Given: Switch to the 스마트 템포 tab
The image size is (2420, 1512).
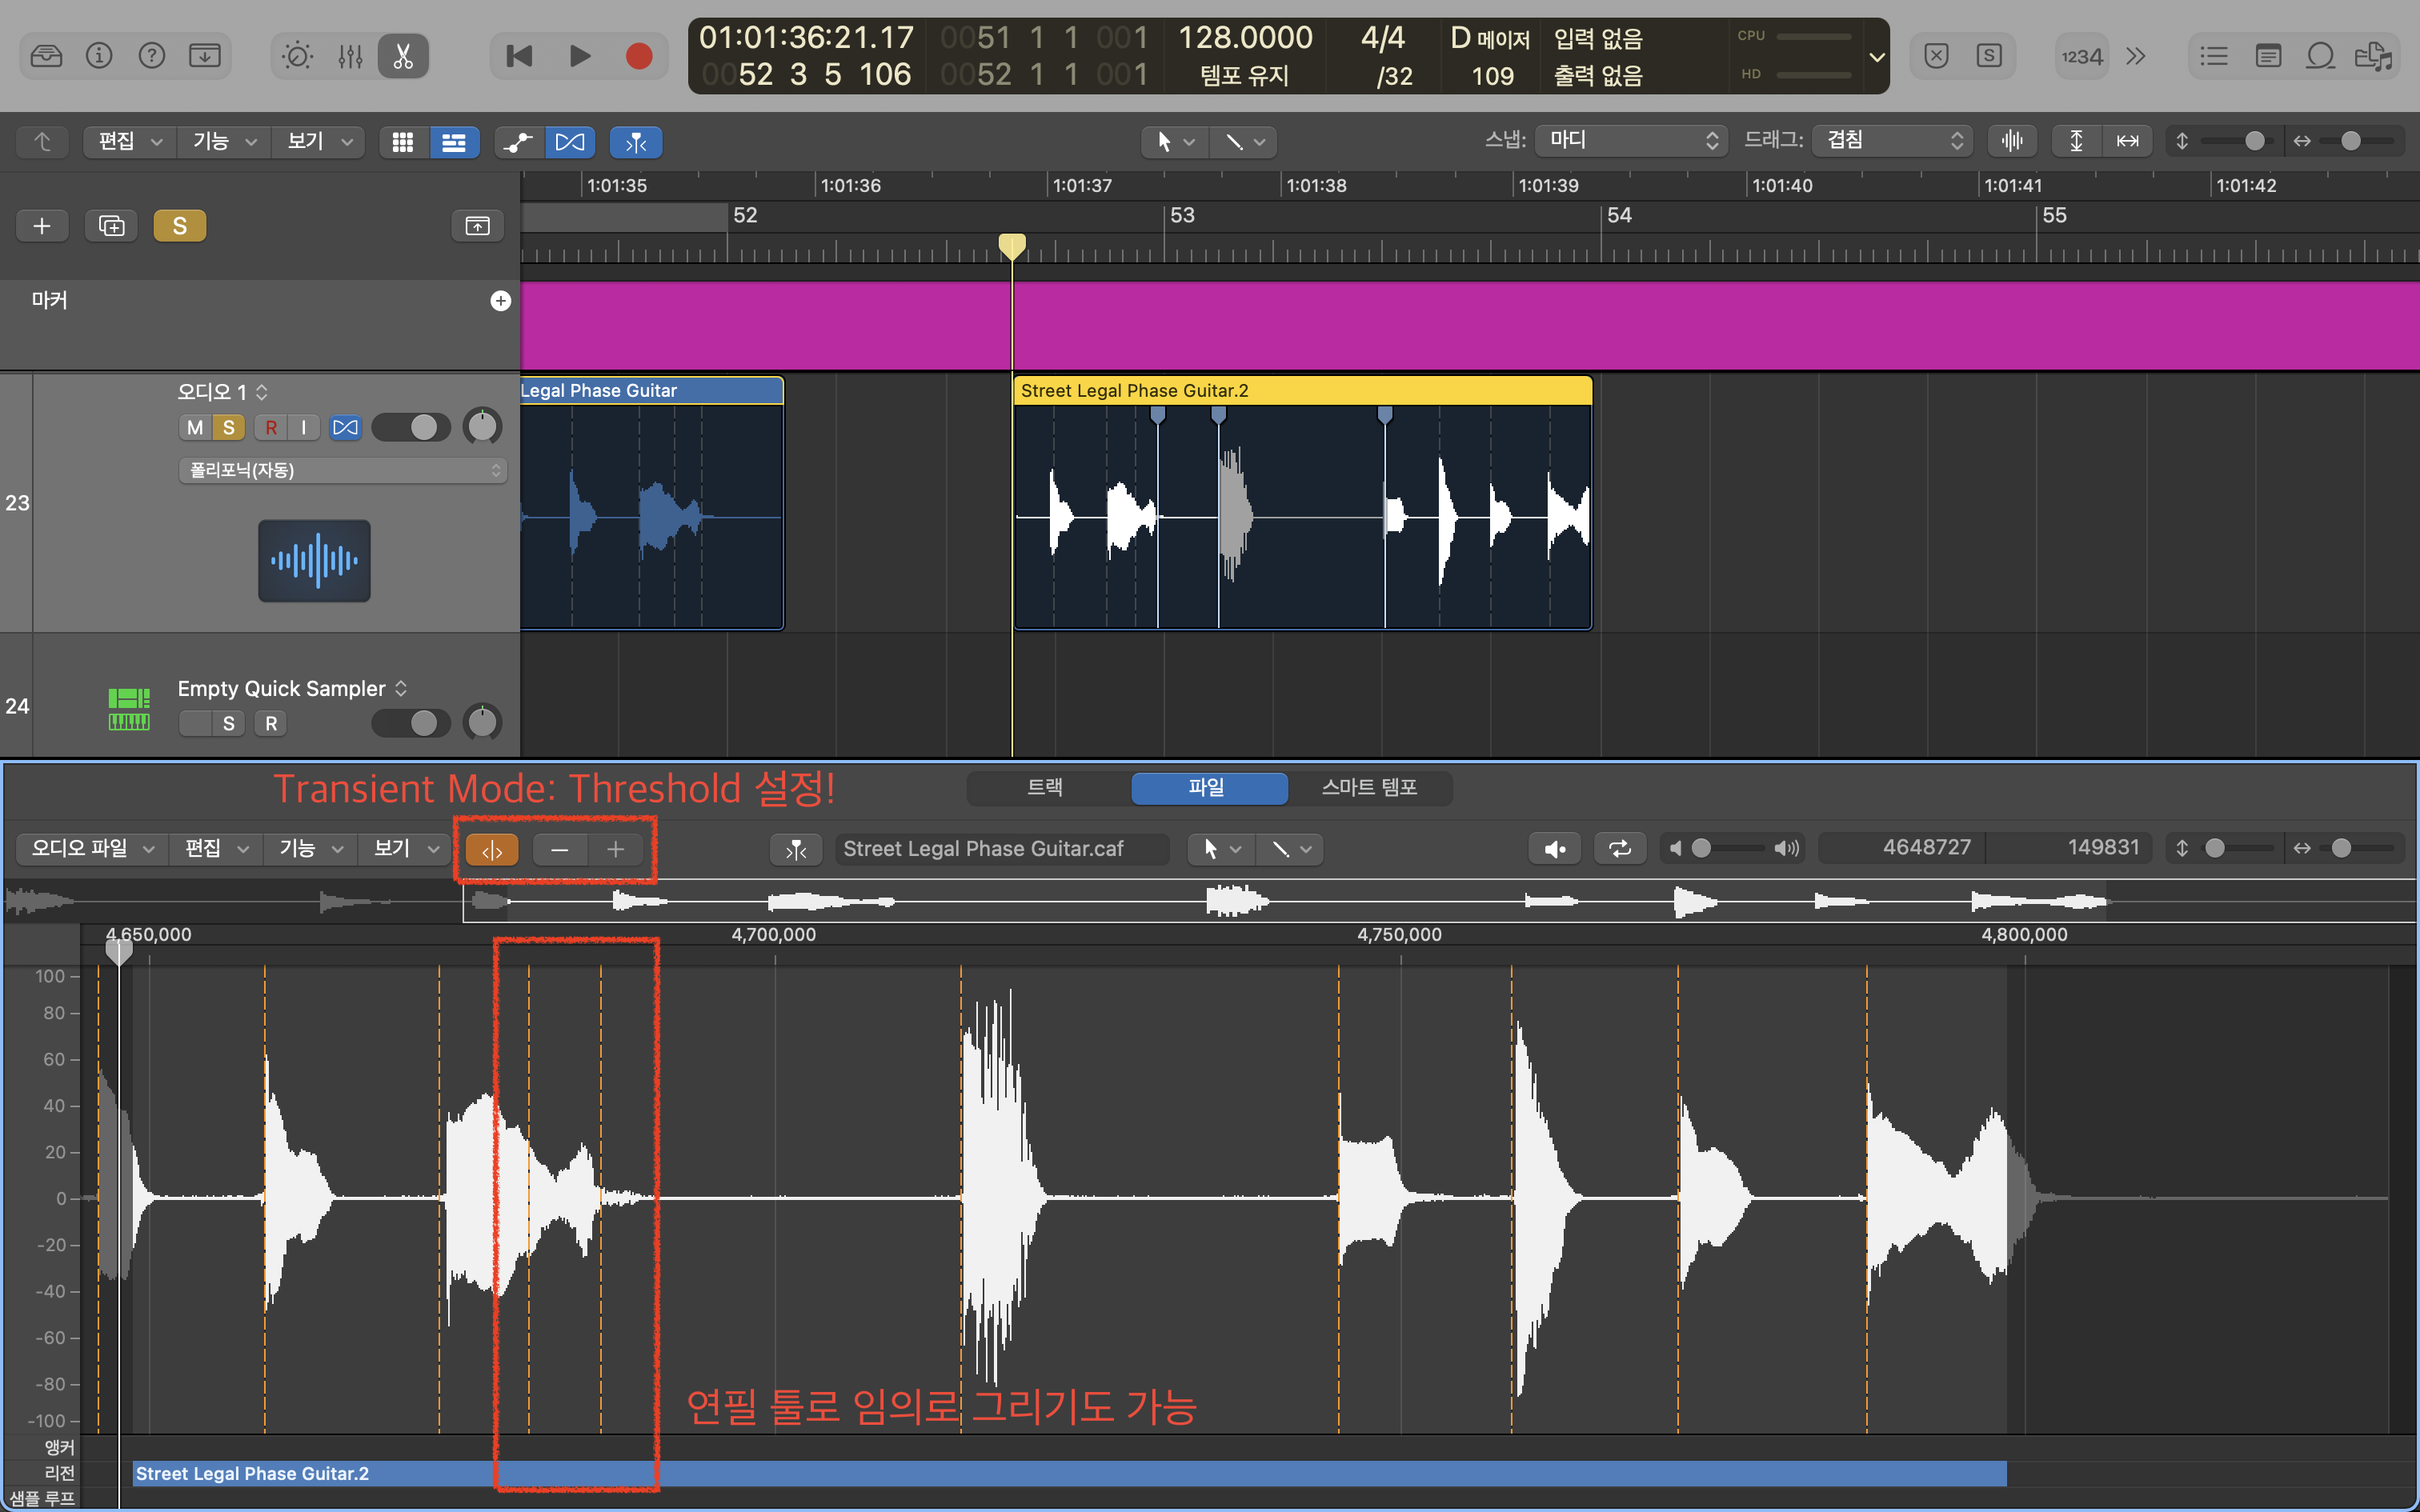Looking at the screenshot, I should (x=1368, y=788).
